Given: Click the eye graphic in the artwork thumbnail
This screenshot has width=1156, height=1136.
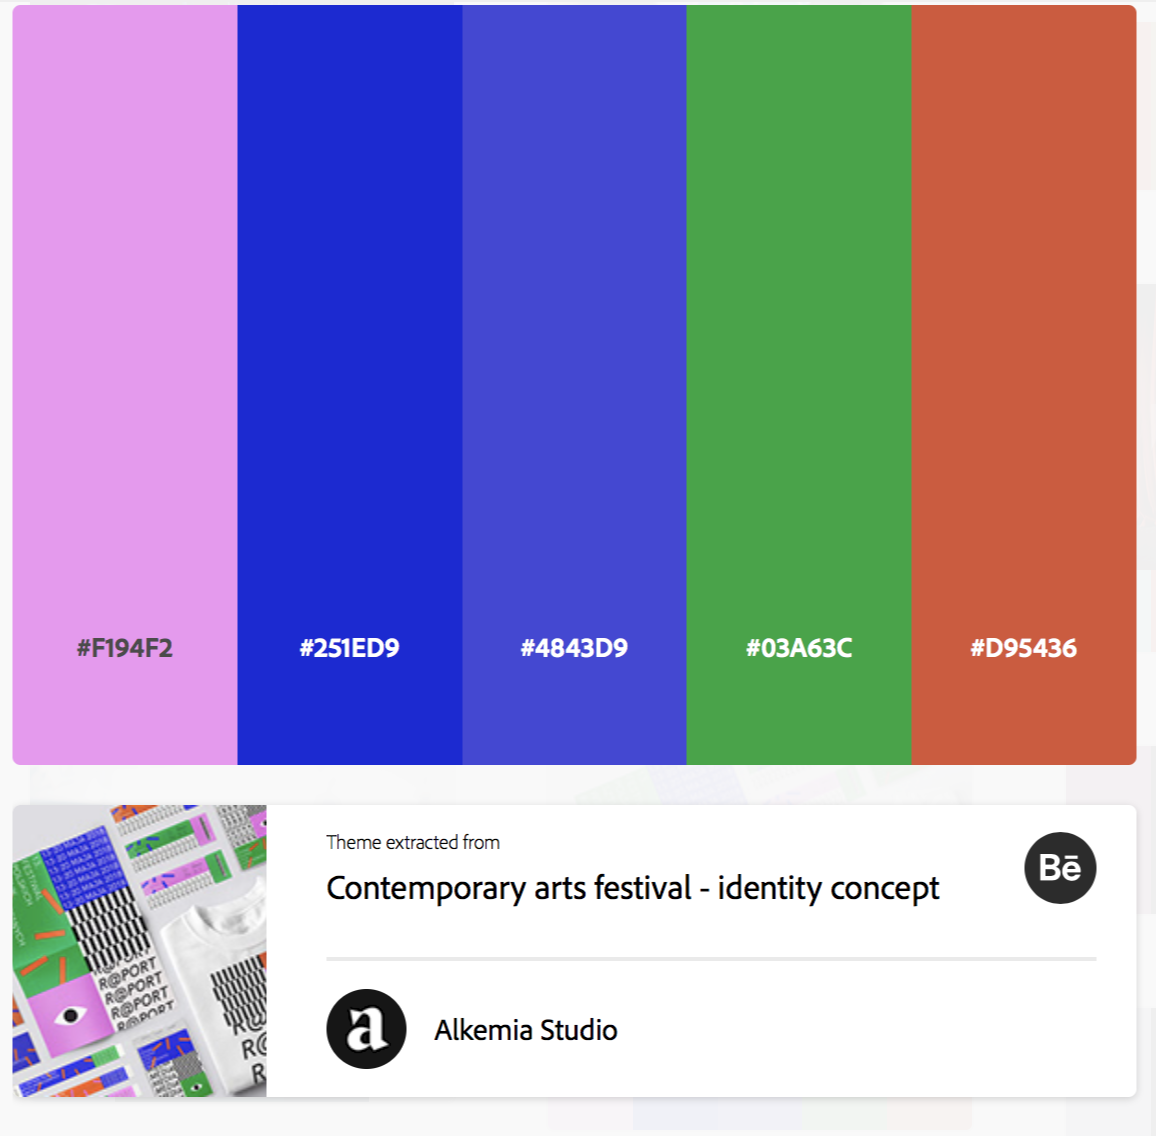Looking at the screenshot, I should click(x=70, y=1016).
